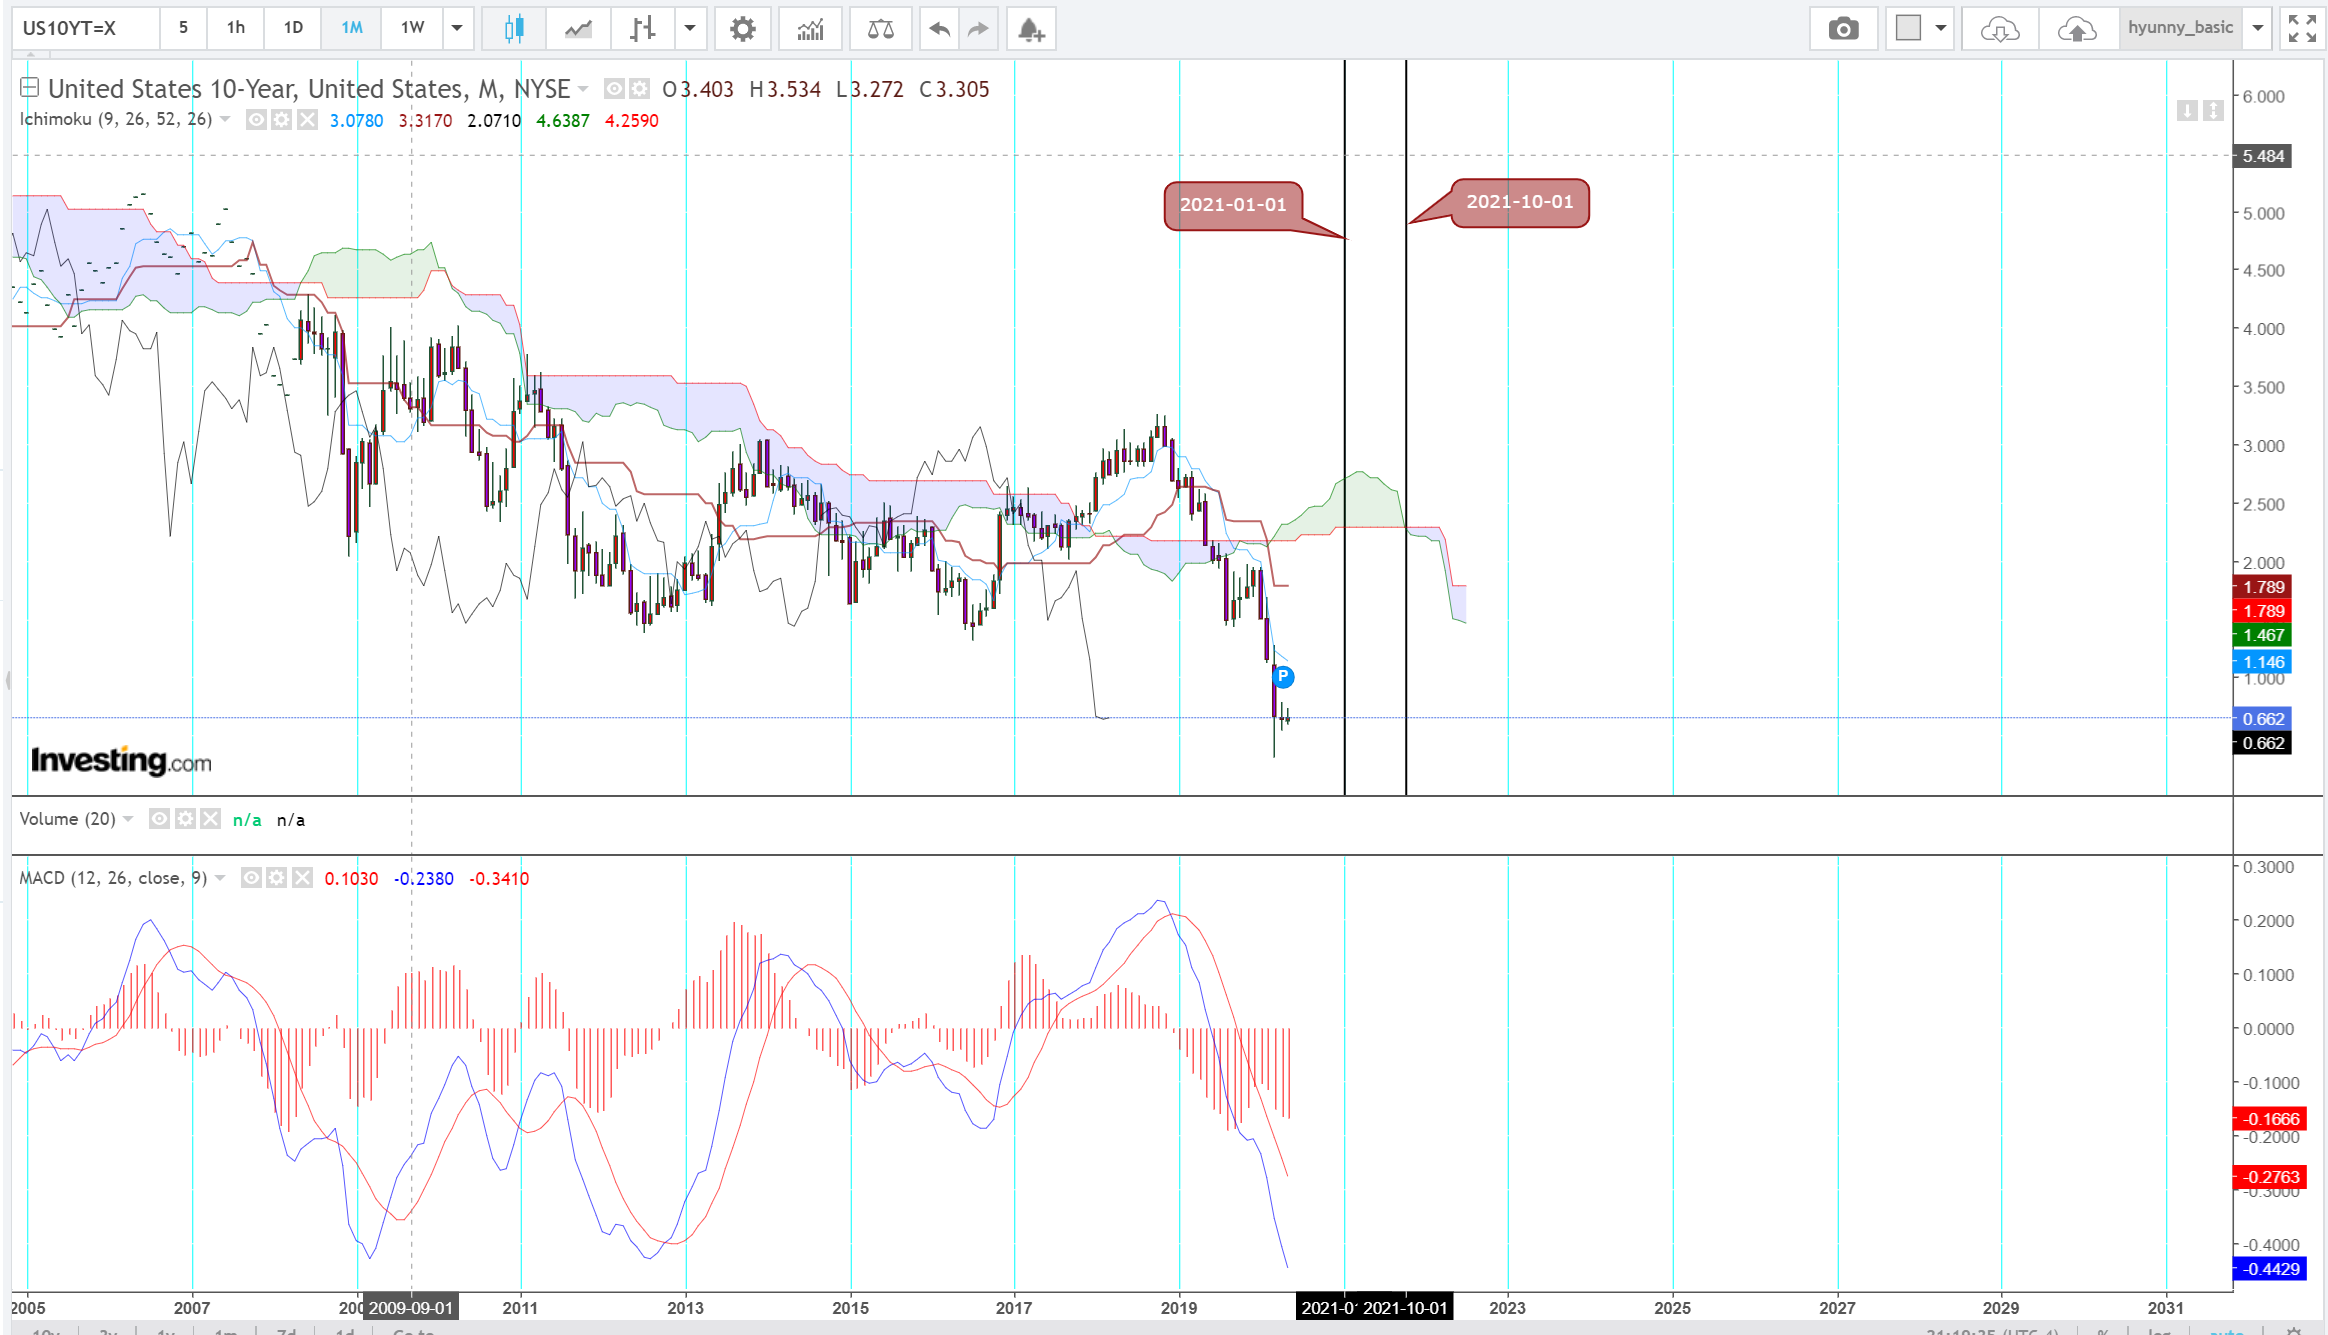Select the 1D timeframe

[293, 28]
